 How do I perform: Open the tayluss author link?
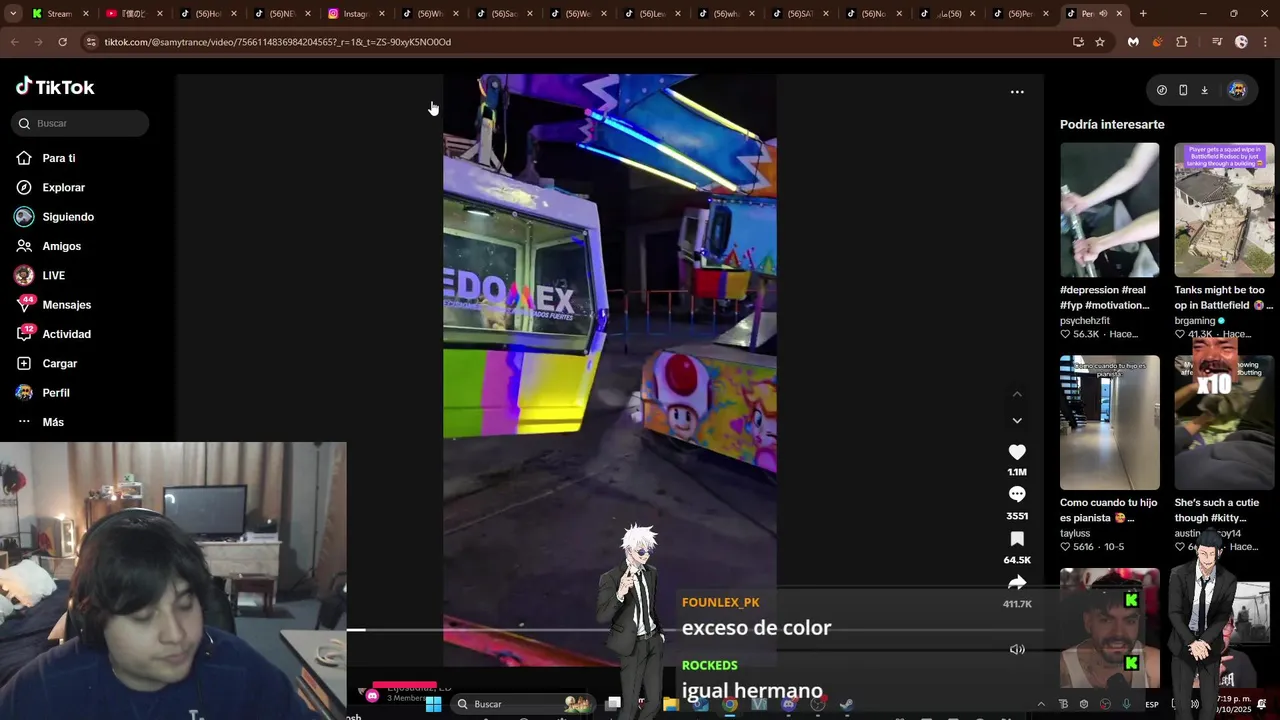[x=1076, y=534]
